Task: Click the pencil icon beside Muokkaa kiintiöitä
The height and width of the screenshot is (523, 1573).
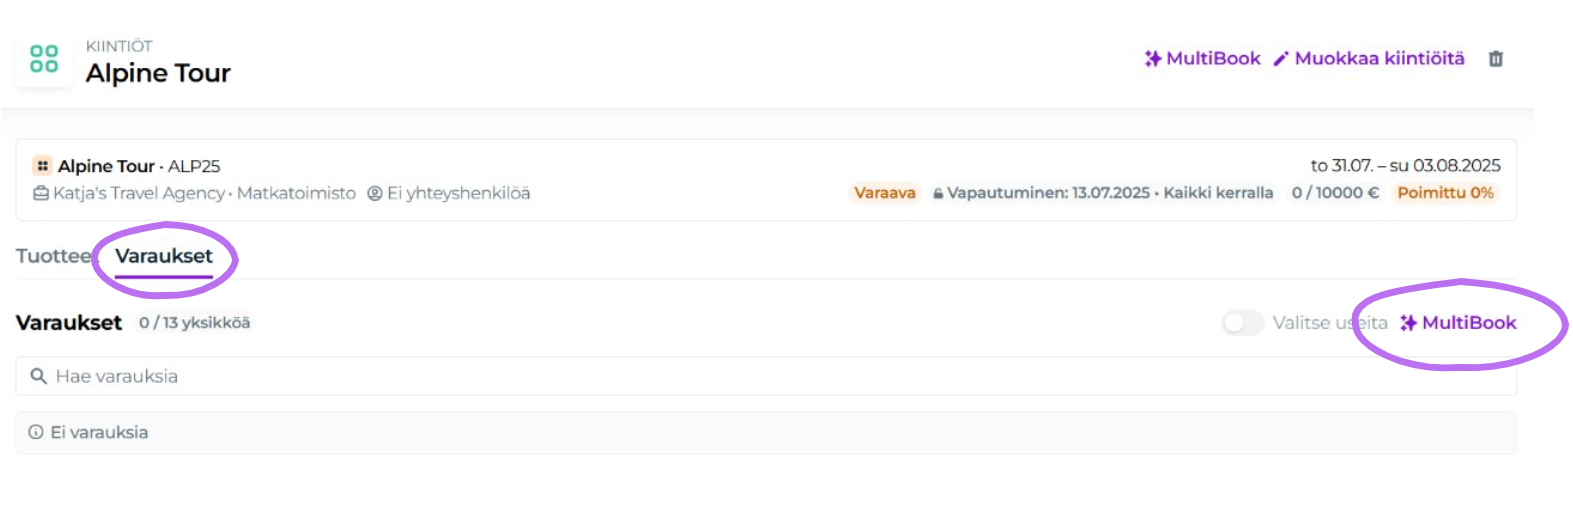Action: tap(1280, 59)
